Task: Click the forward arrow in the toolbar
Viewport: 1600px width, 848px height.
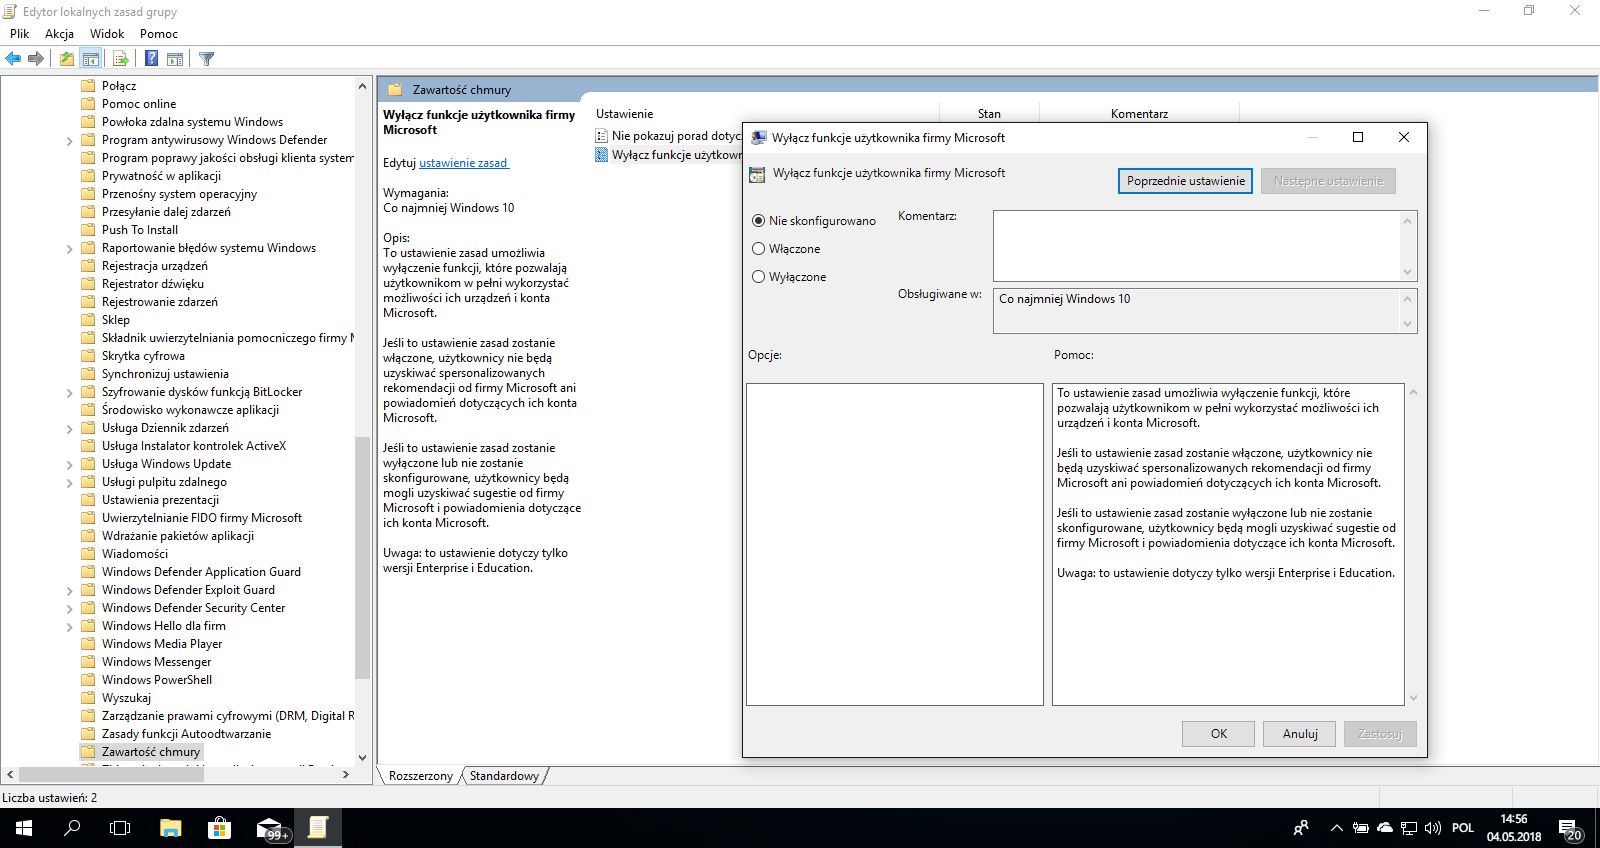Action: (x=36, y=59)
